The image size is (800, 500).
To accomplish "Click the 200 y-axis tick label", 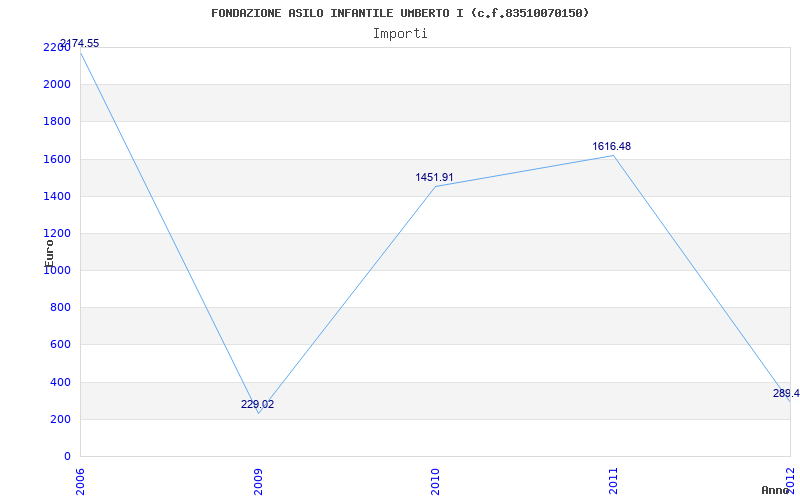I will (x=60, y=419).
